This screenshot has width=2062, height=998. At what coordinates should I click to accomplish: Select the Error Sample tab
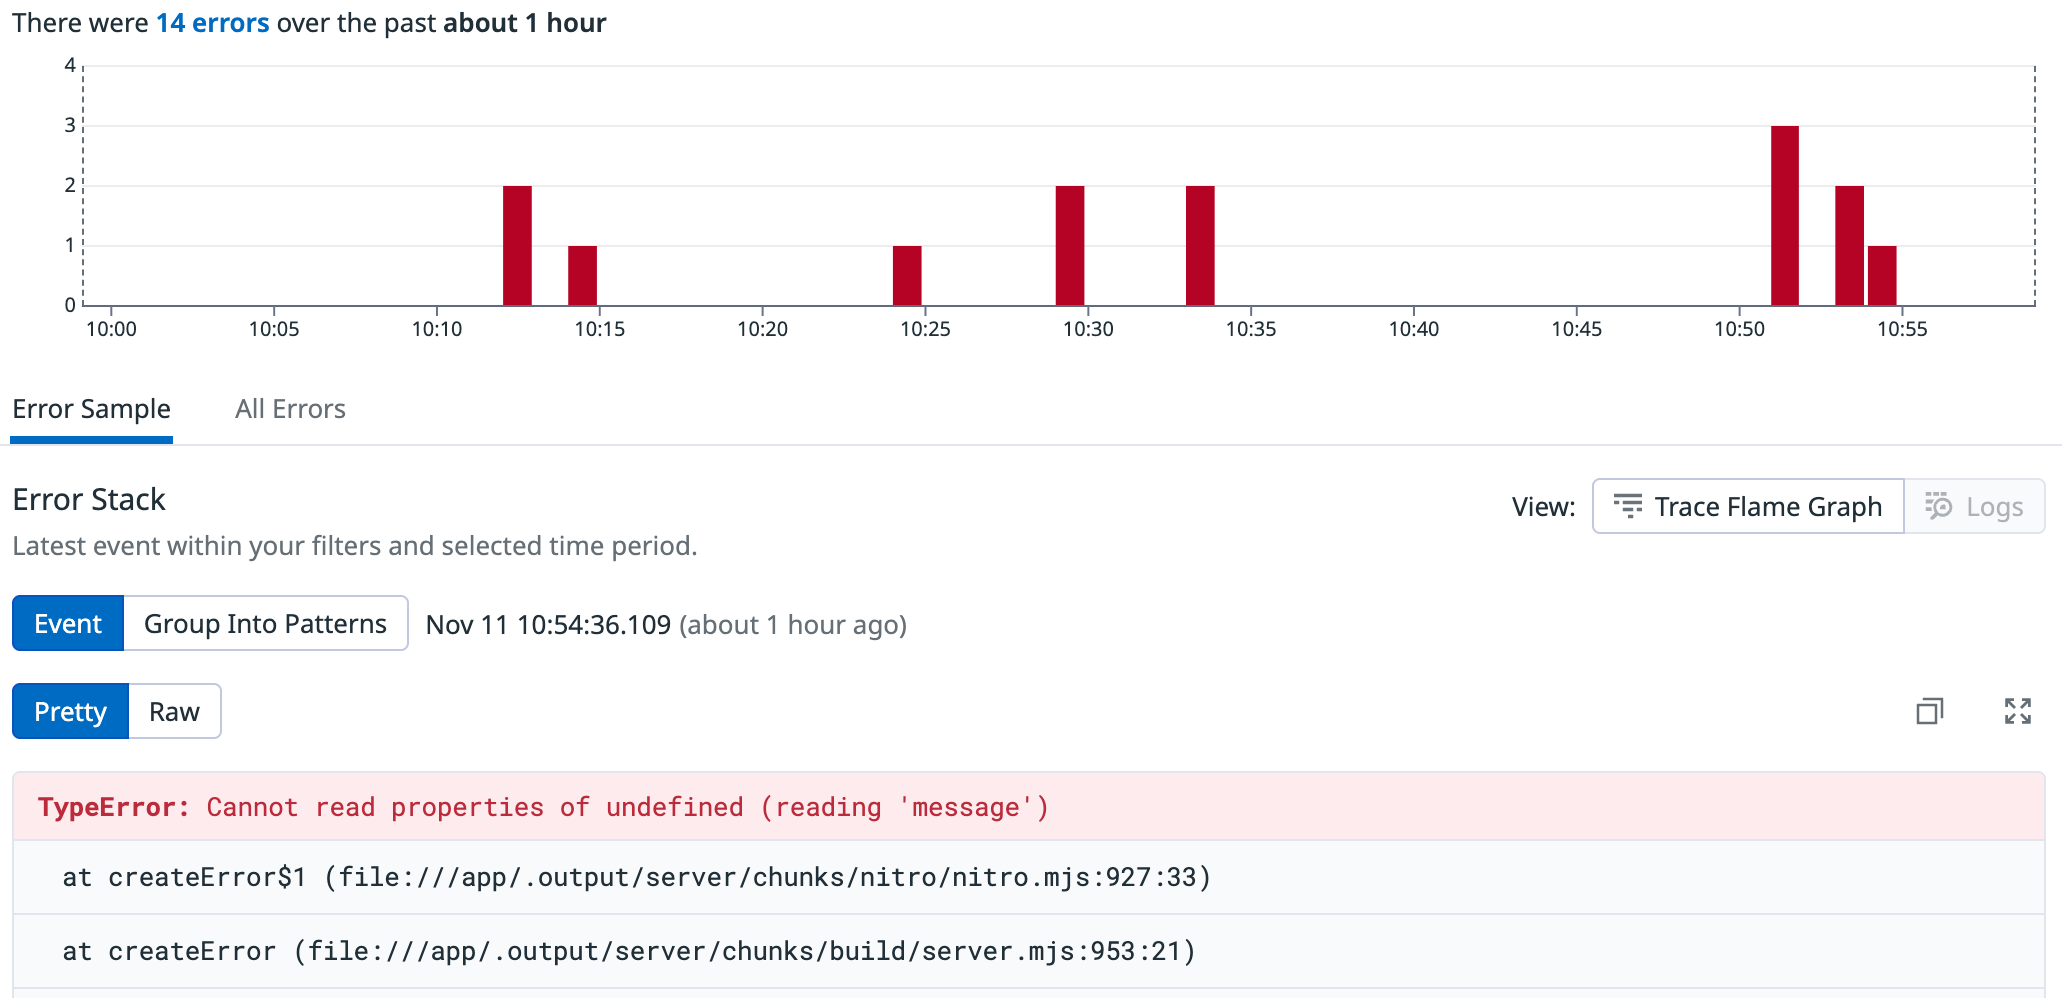tap(91, 409)
